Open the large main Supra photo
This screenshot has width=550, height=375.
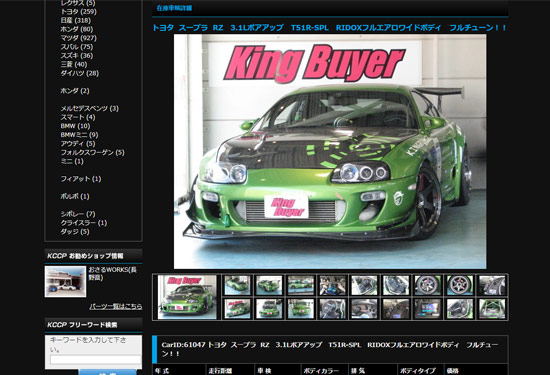click(330, 152)
